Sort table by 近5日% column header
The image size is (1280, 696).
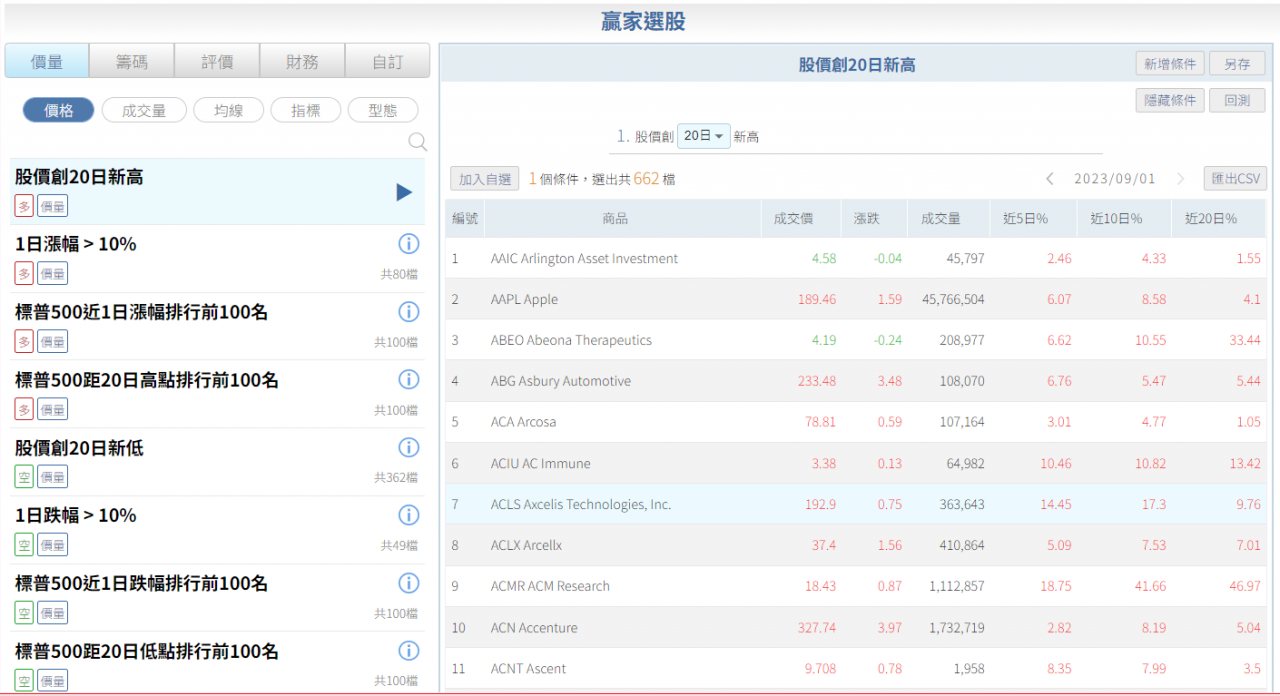click(x=1026, y=218)
